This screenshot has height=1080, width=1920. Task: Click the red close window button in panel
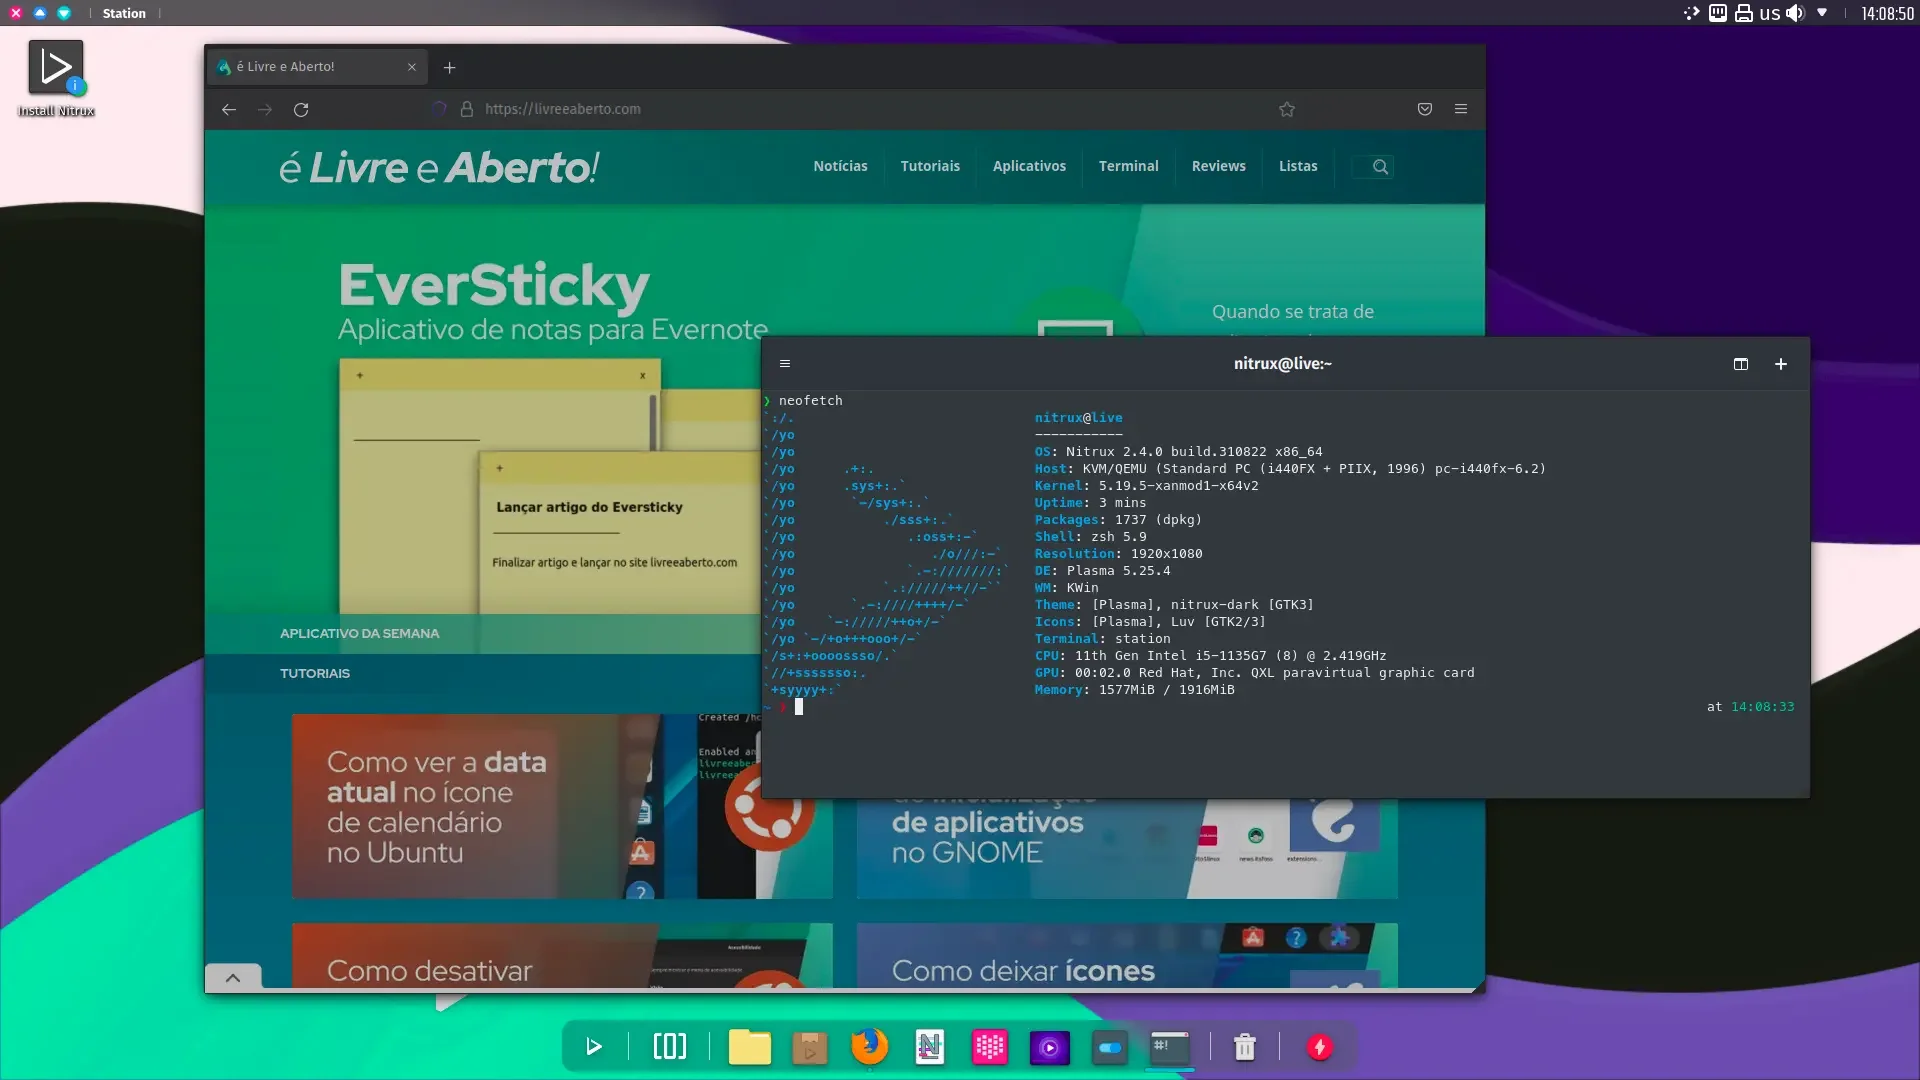tap(16, 13)
